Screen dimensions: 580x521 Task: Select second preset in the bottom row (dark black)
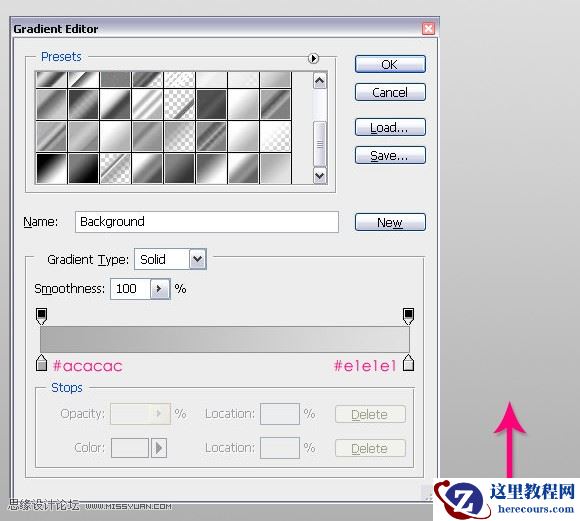(x=84, y=169)
